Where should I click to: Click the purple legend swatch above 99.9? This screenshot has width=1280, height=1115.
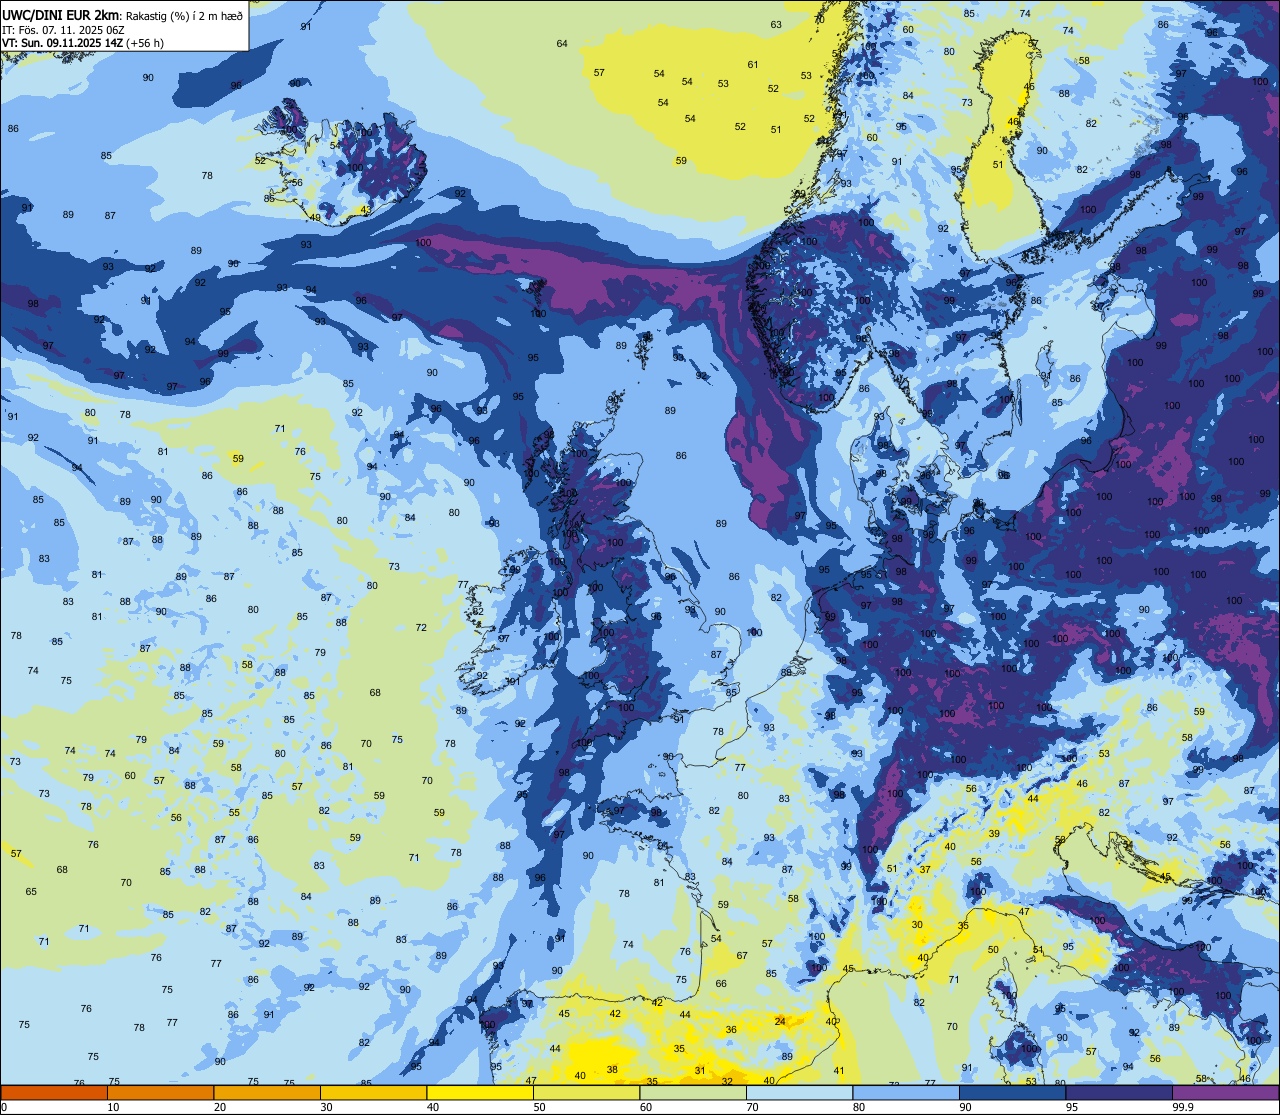click(x=1226, y=1092)
